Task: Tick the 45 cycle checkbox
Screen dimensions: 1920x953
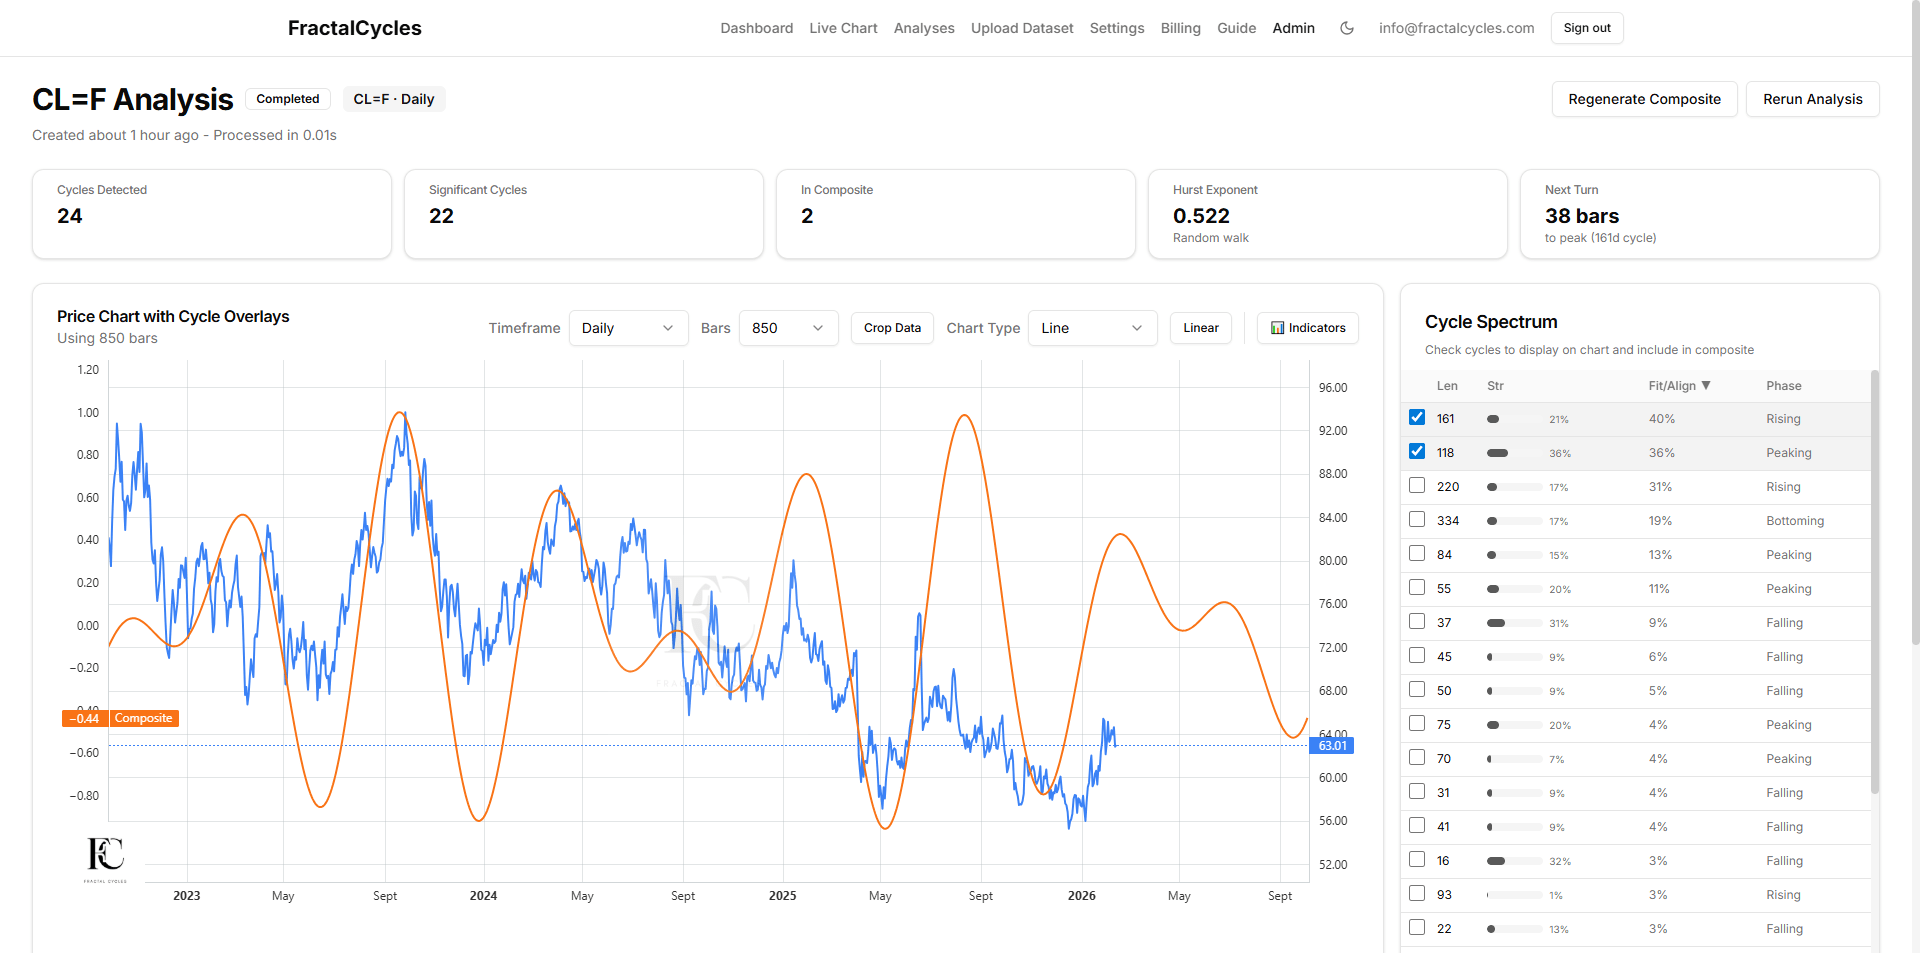Action: tap(1417, 656)
